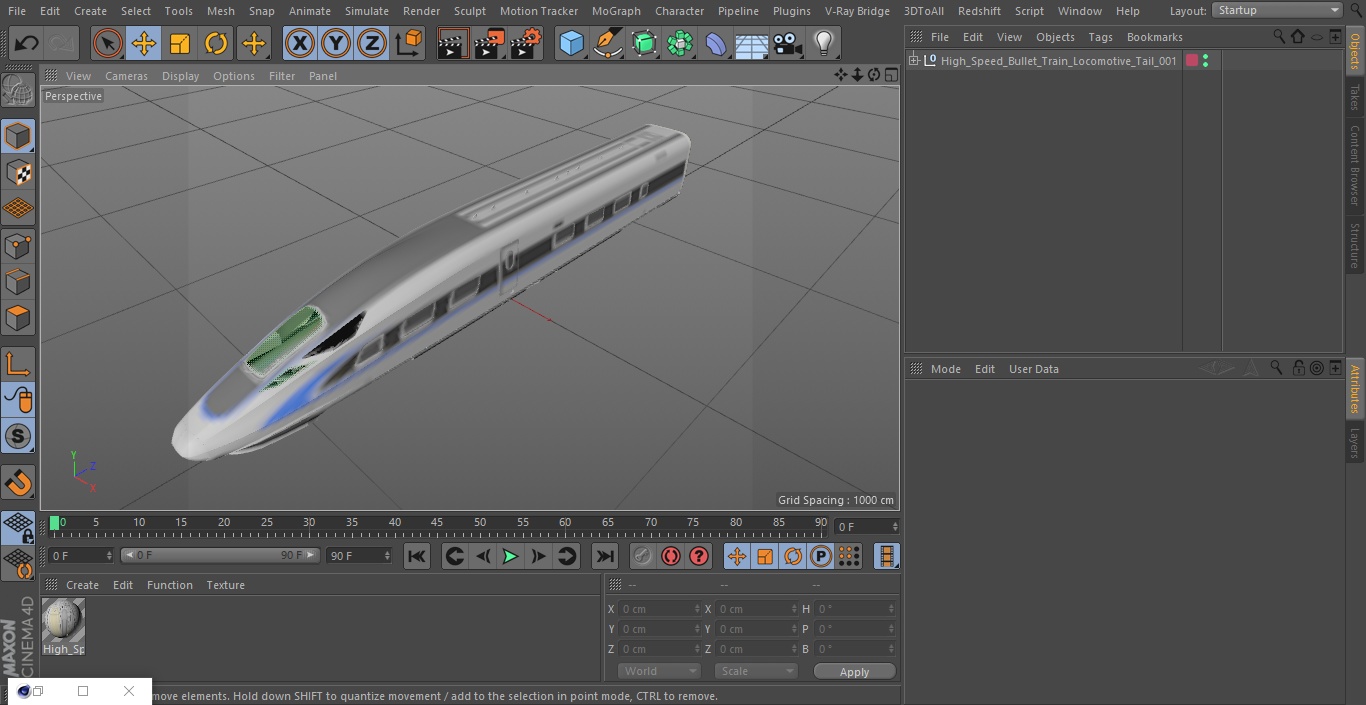Render active view clapperboard icon
The height and width of the screenshot is (705, 1366).
pos(453,43)
